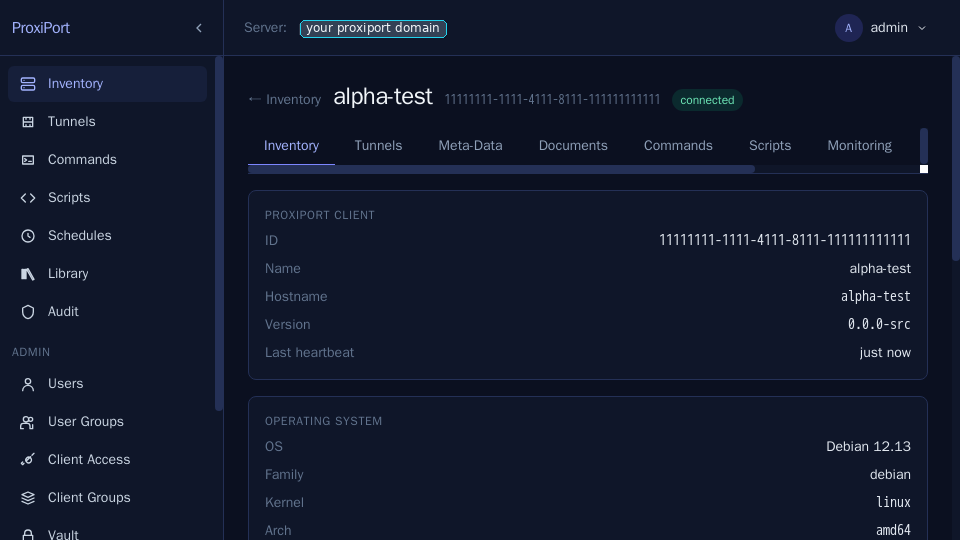Click the main page vertical scrollbar

click(x=956, y=159)
